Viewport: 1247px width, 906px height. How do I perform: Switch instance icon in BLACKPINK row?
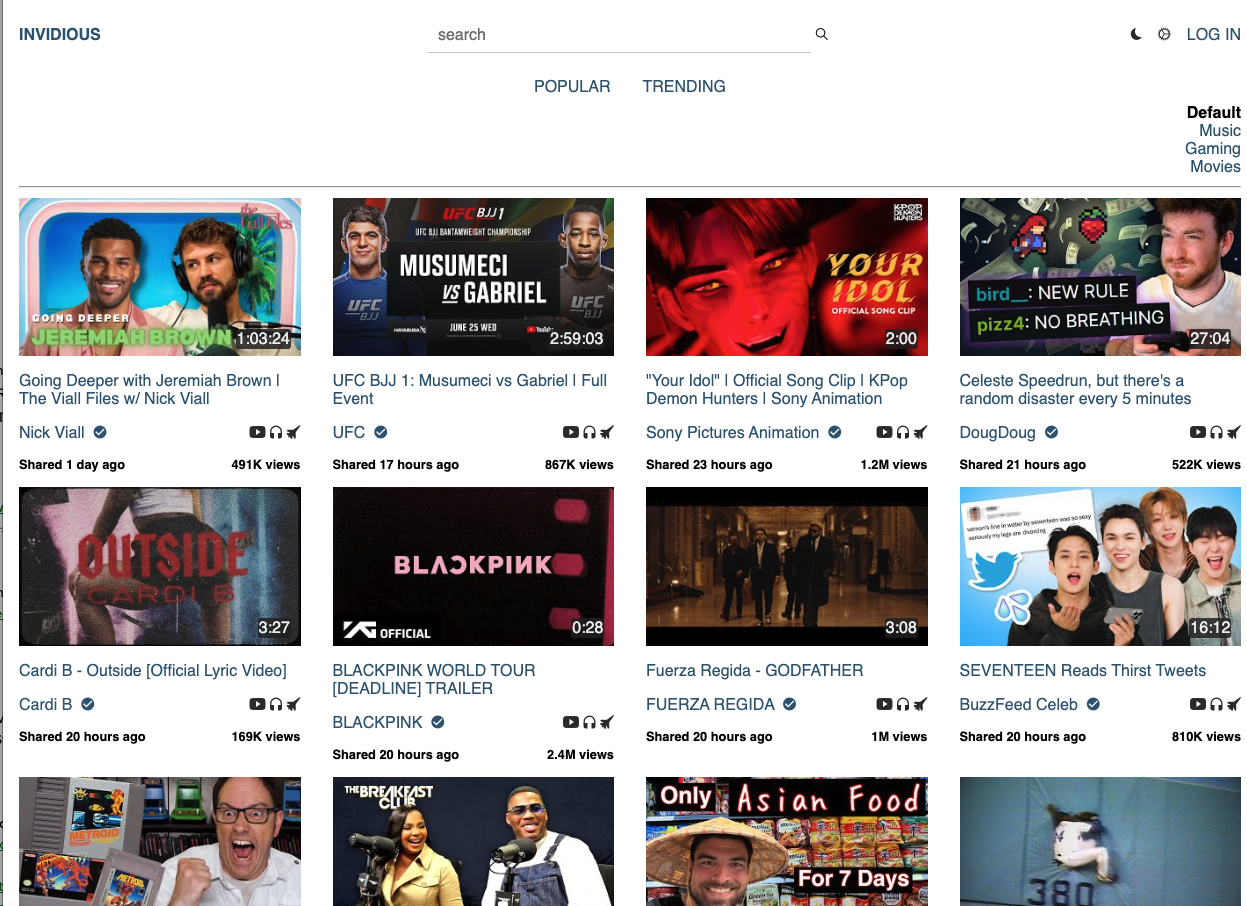(607, 722)
